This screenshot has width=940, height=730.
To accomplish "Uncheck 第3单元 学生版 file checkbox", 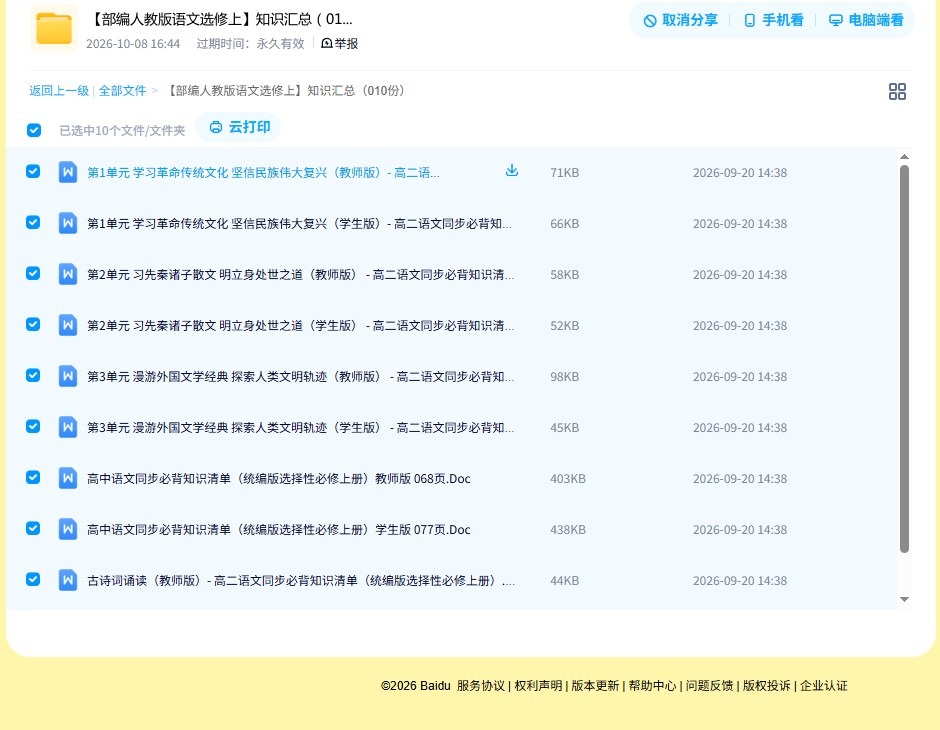I will 33,426.
